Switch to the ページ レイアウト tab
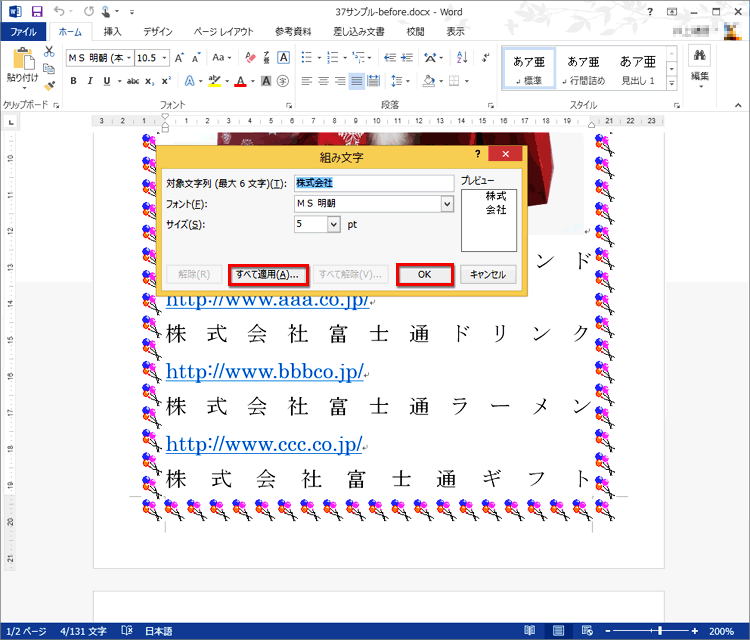 coord(223,32)
